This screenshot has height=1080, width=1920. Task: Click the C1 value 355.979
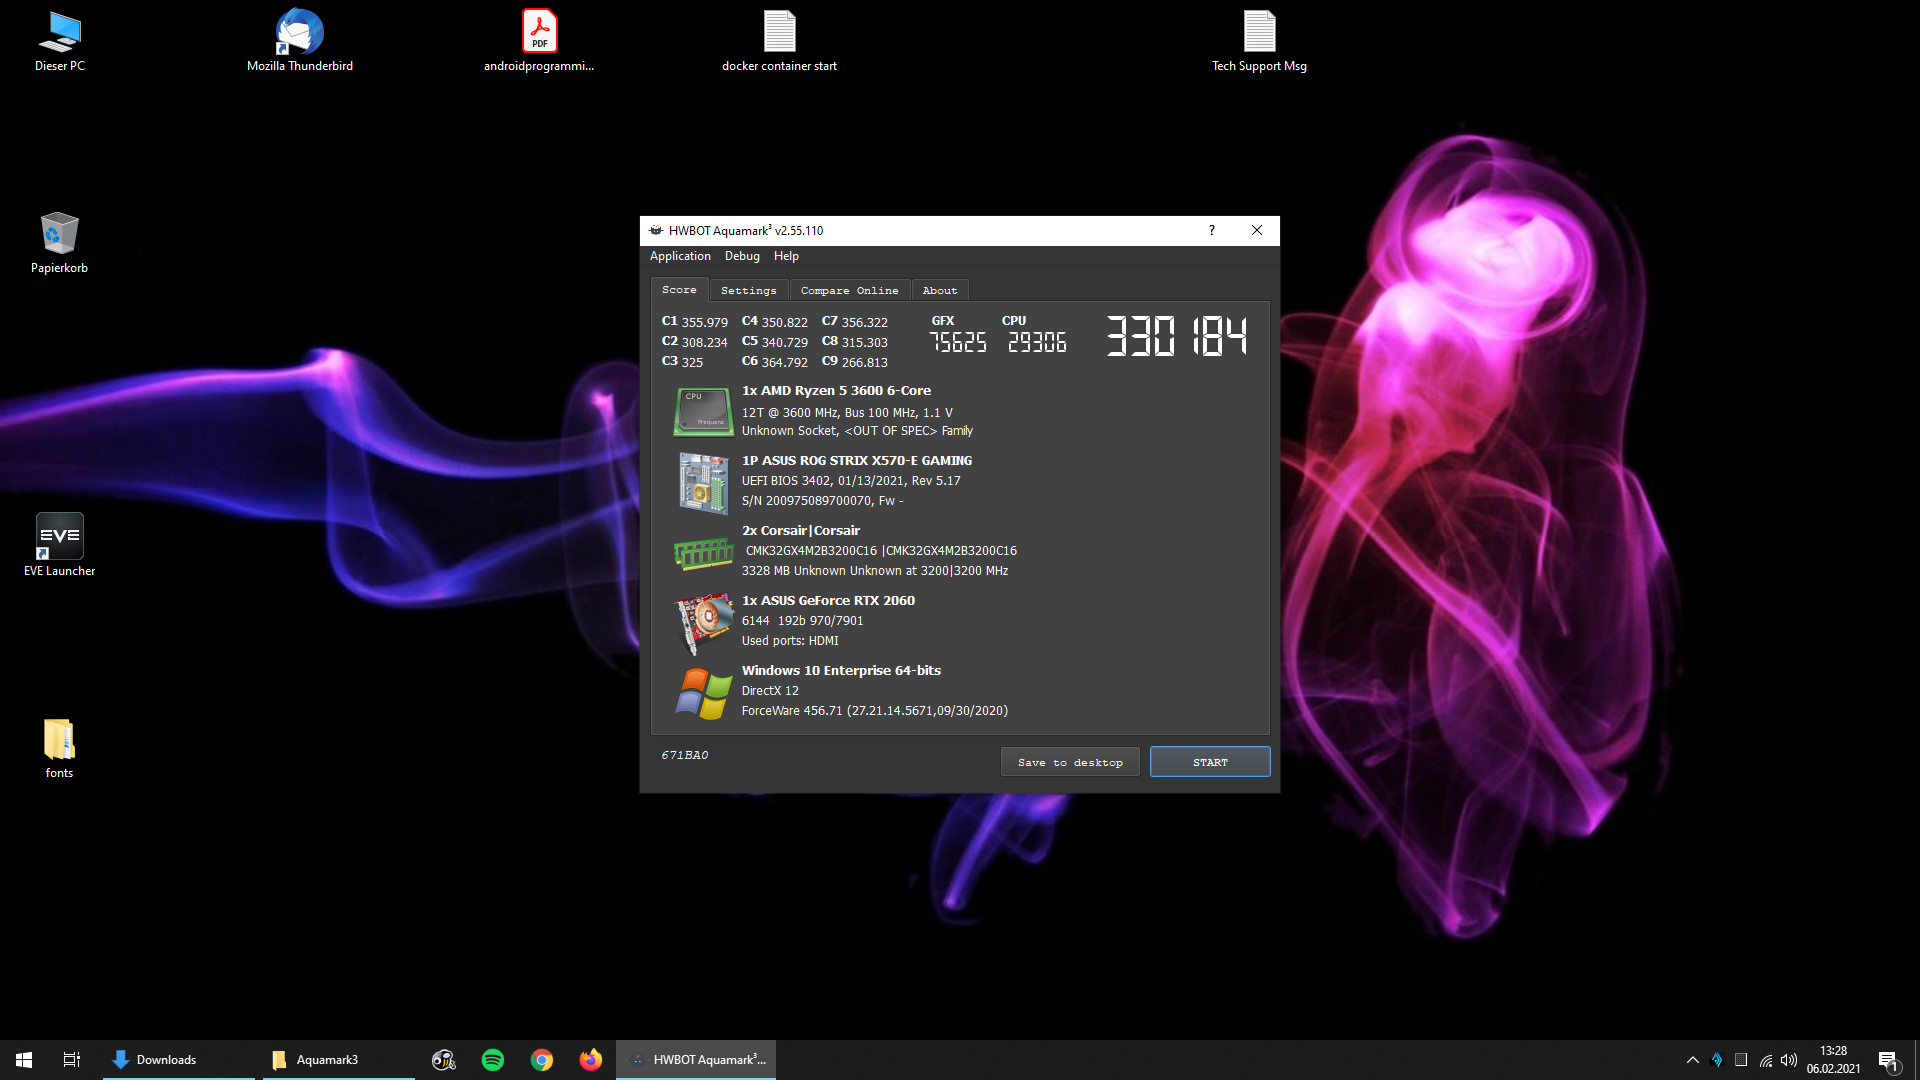click(x=704, y=322)
